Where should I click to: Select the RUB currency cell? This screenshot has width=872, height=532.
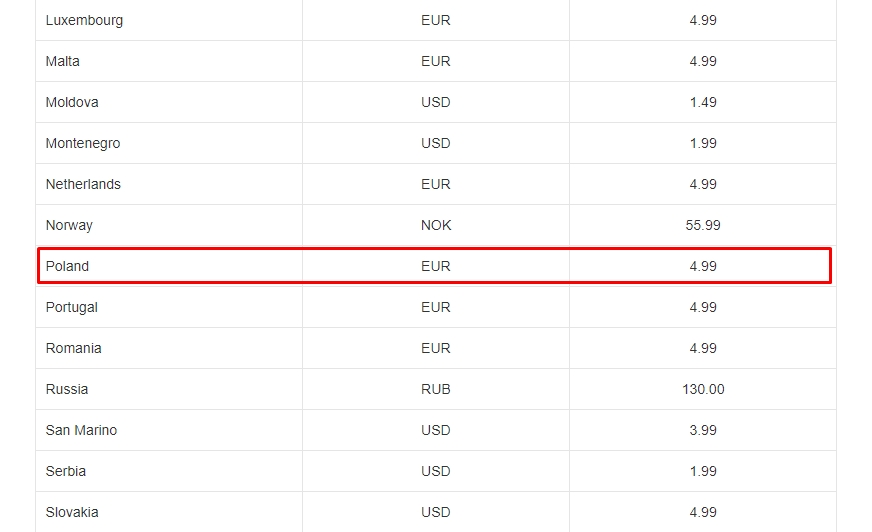(x=436, y=389)
